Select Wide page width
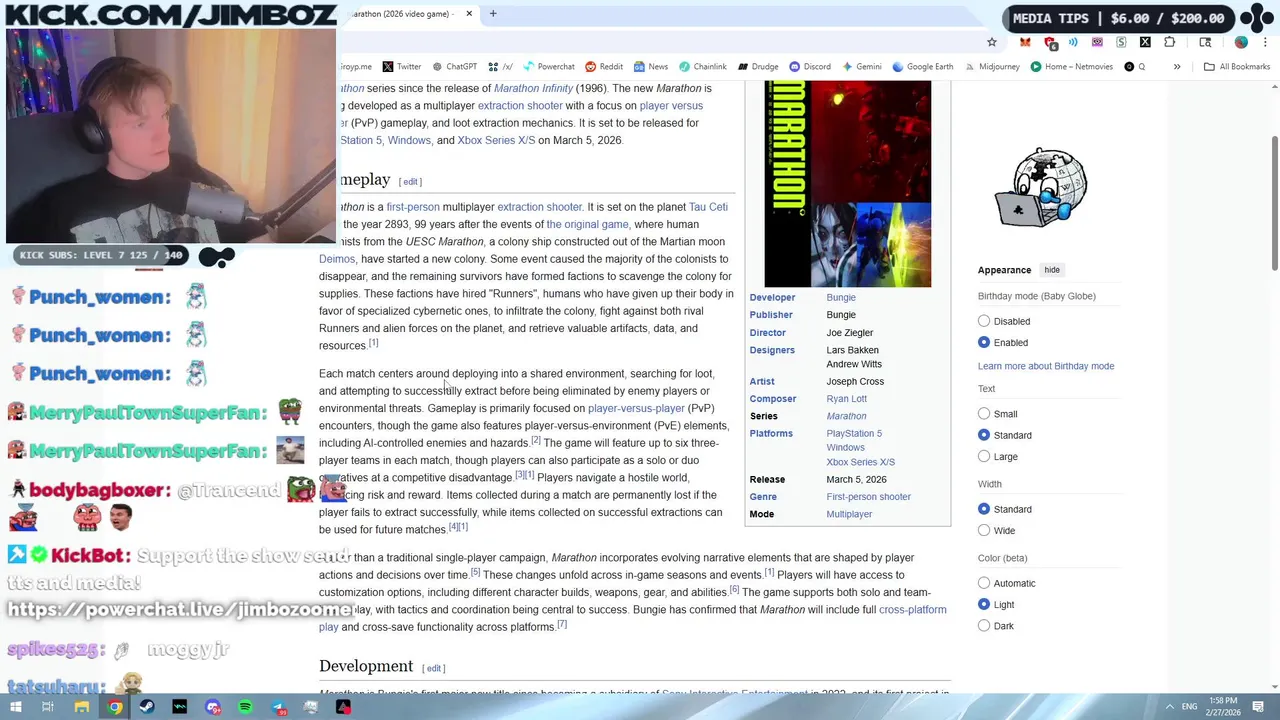The height and width of the screenshot is (720, 1280). (x=984, y=530)
